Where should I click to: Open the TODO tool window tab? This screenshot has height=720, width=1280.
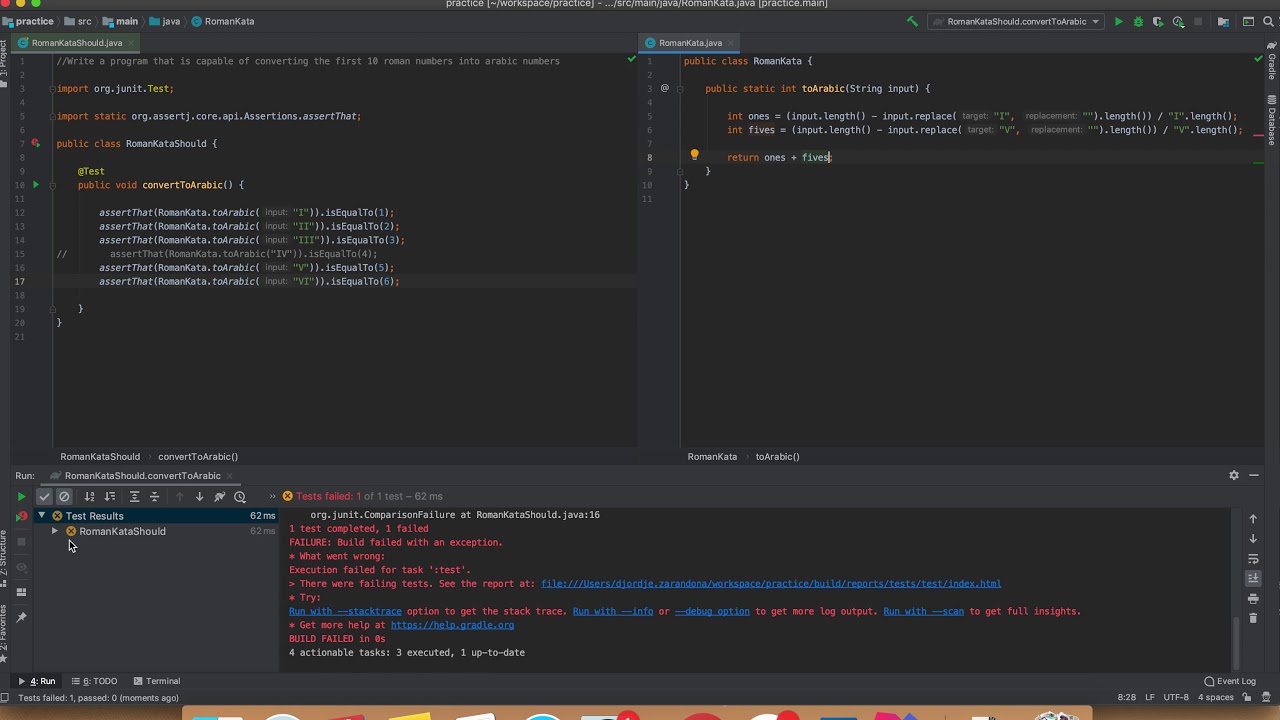(94, 681)
